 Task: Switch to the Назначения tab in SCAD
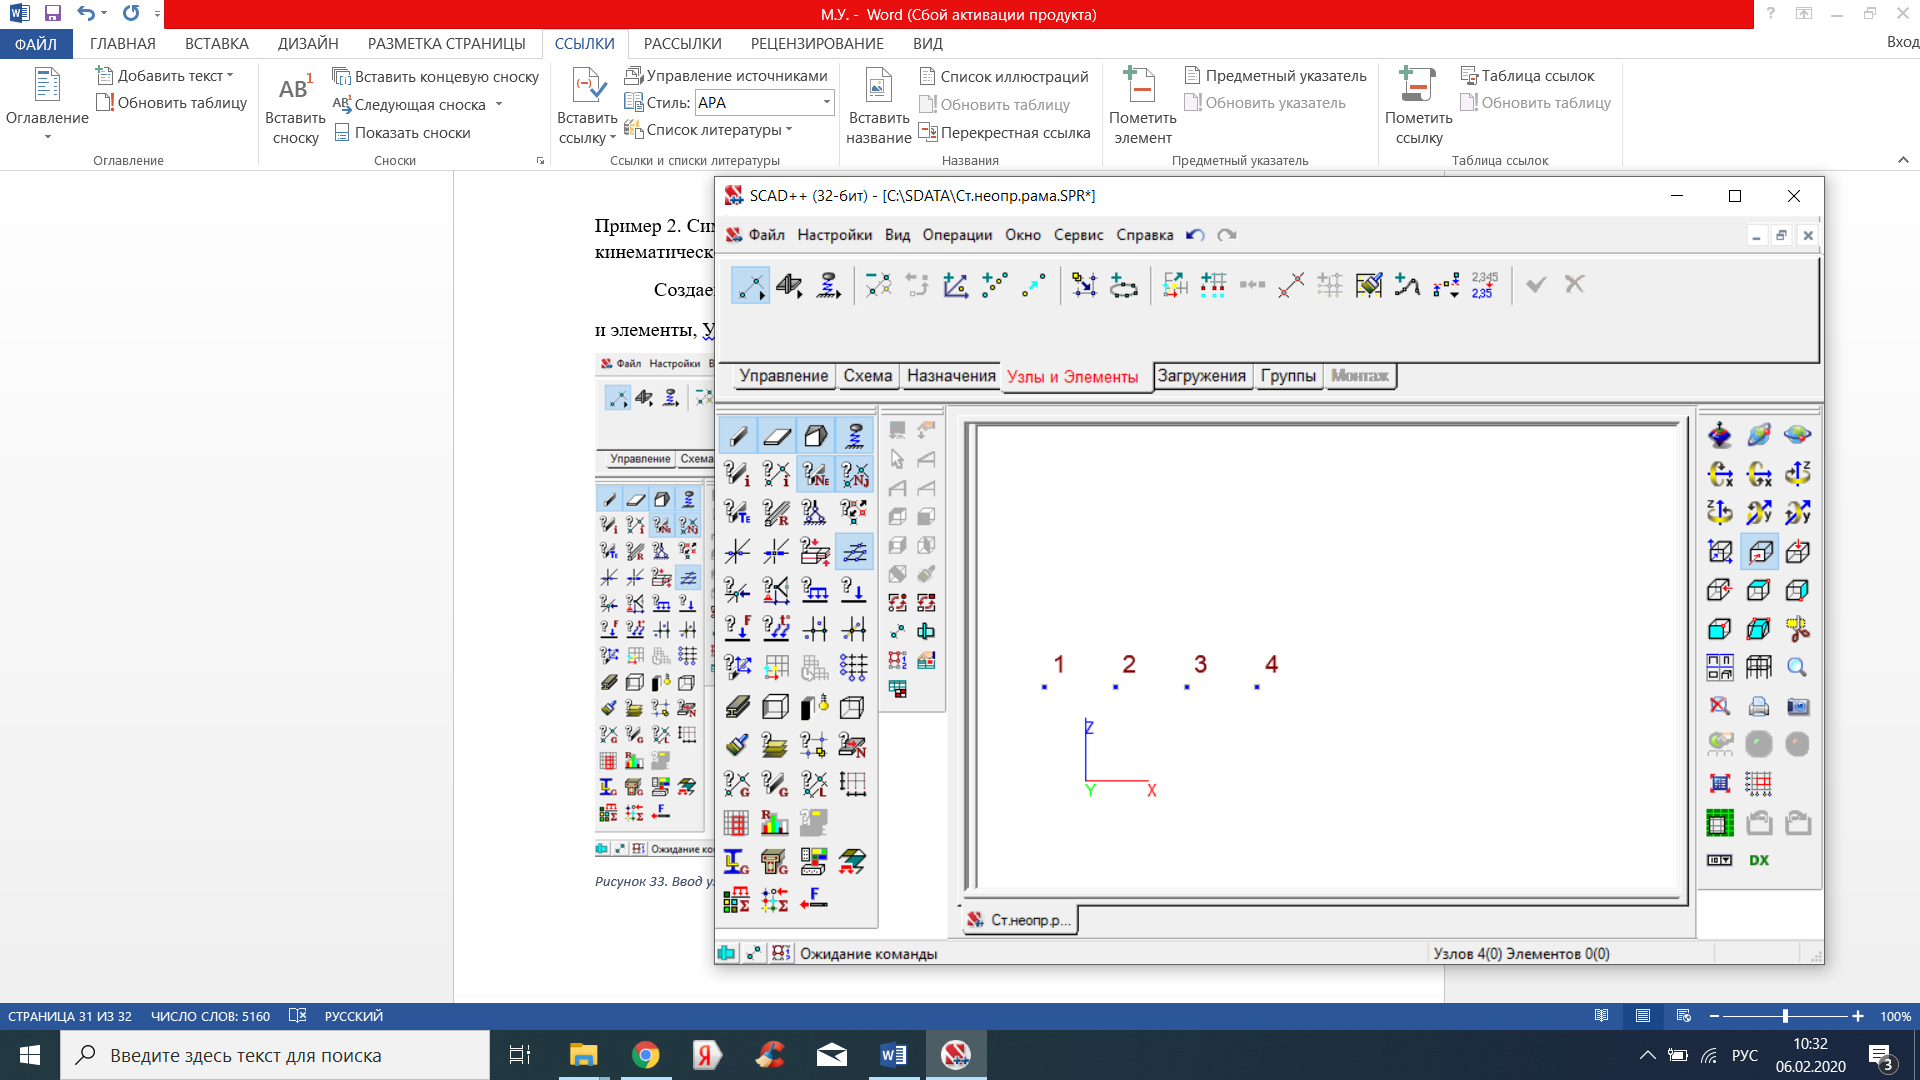click(951, 376)
